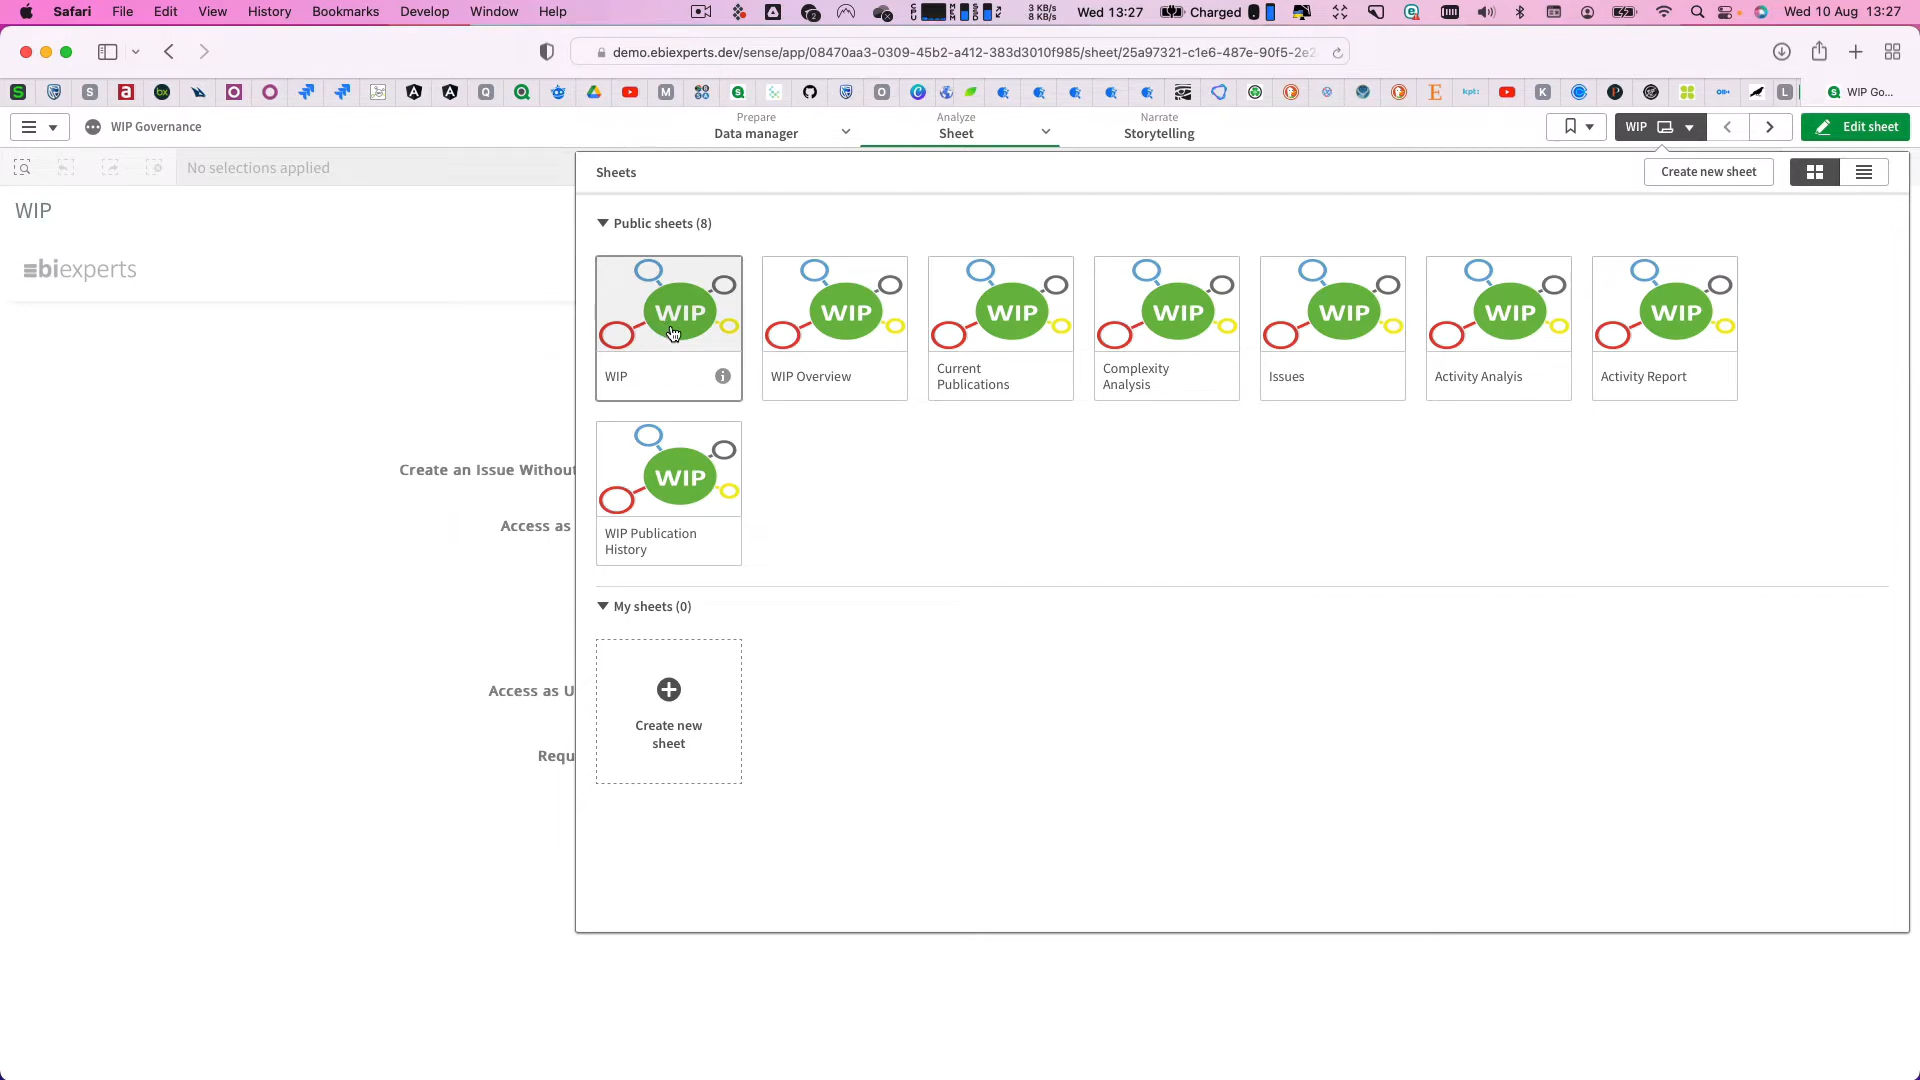Click the Create new sheet button
Viewport: 1920px width, 1080px height.
point(1709,171)
